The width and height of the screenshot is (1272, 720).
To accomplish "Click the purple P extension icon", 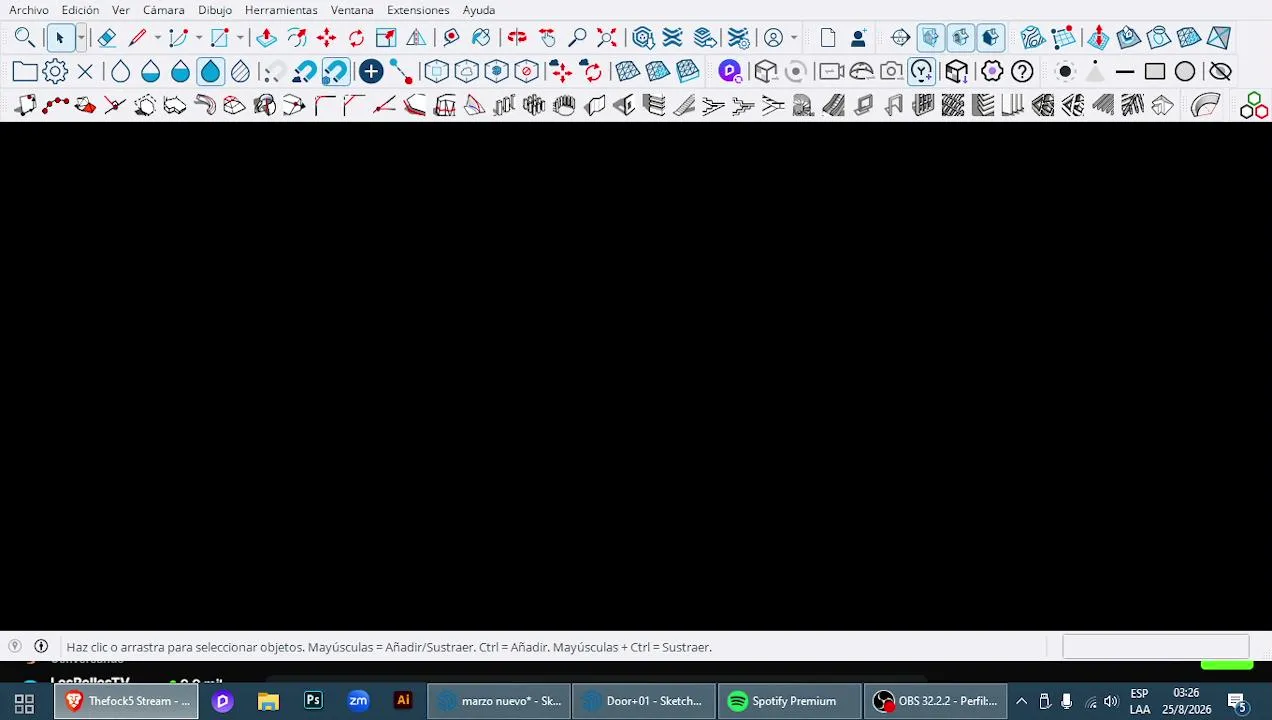I will [x=729, y=72].
